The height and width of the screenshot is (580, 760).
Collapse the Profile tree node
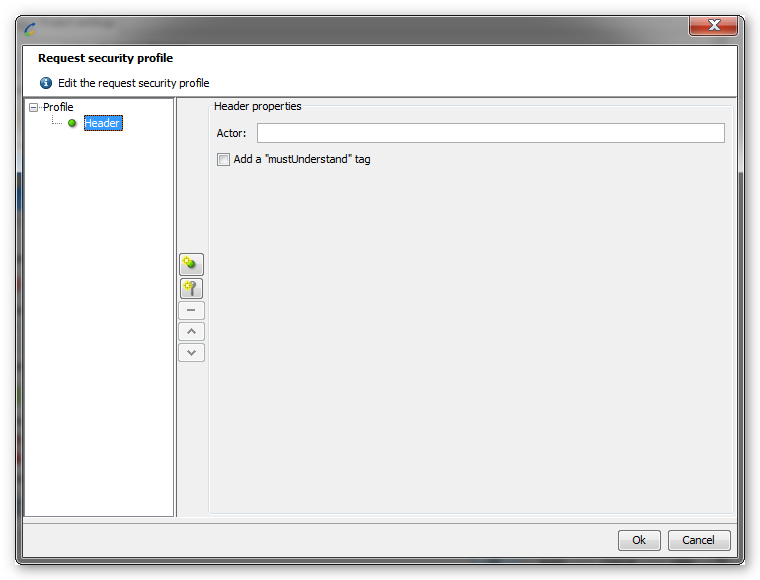click(34, 107)
